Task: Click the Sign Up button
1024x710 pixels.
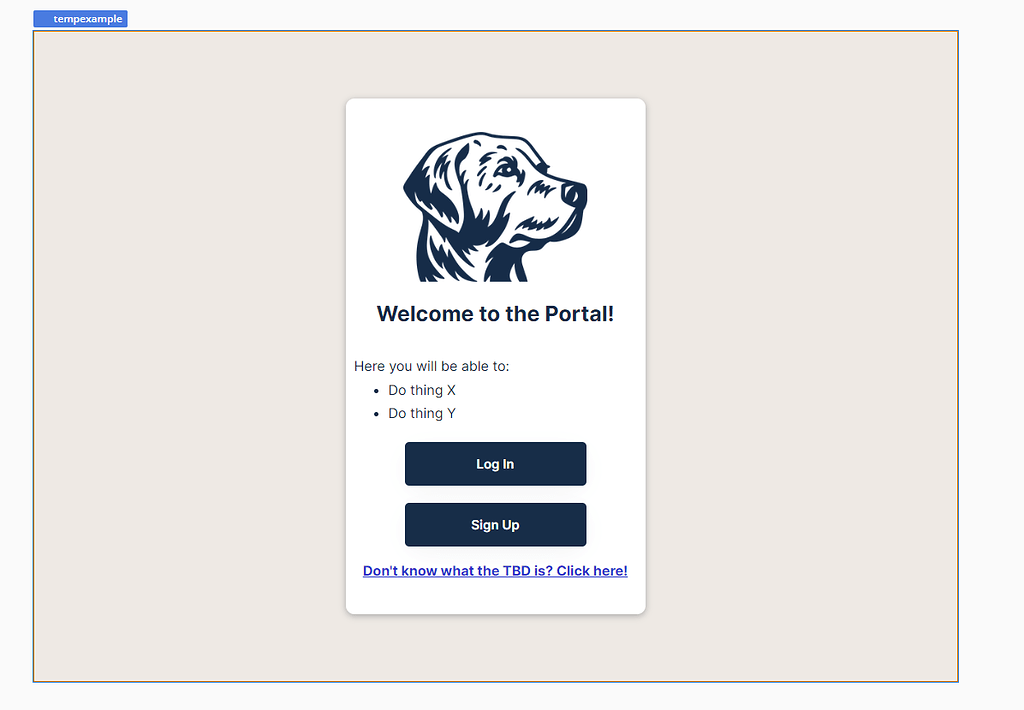Action: tap(495, 524)
